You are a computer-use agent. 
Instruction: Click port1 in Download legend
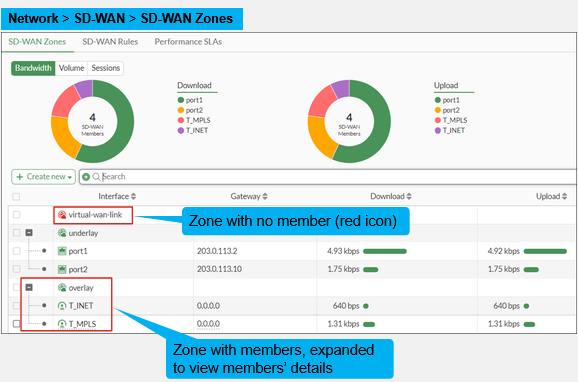click(190, 100)
